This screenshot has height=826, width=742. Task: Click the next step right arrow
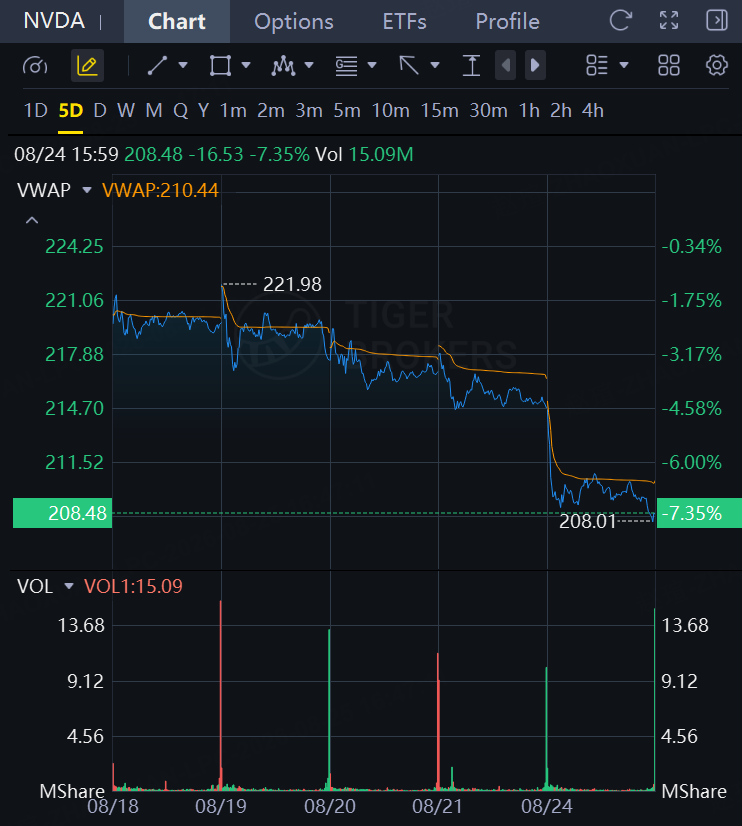pyautogui.click(x=535, y=65)
